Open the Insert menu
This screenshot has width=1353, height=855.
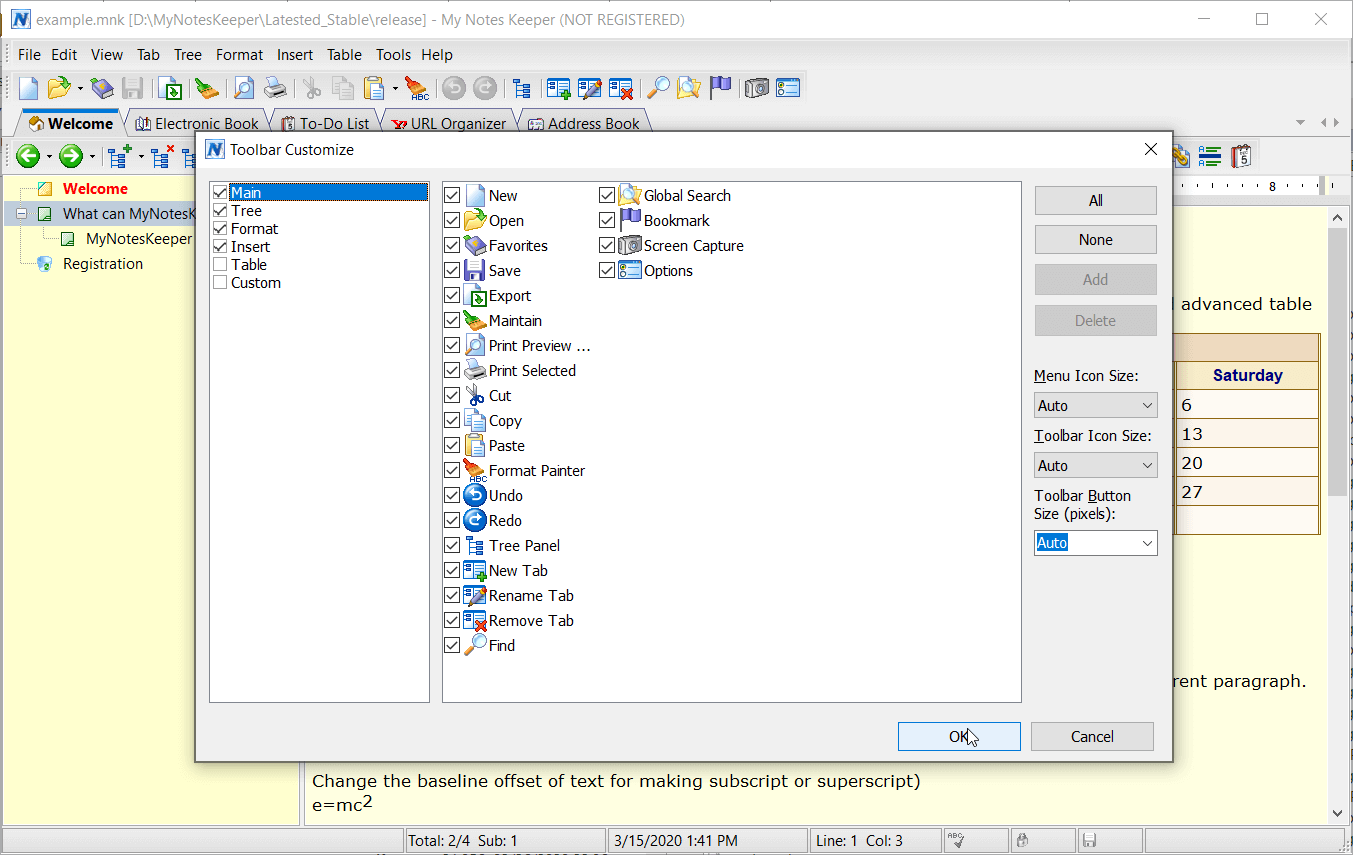[x=295, y=55]
